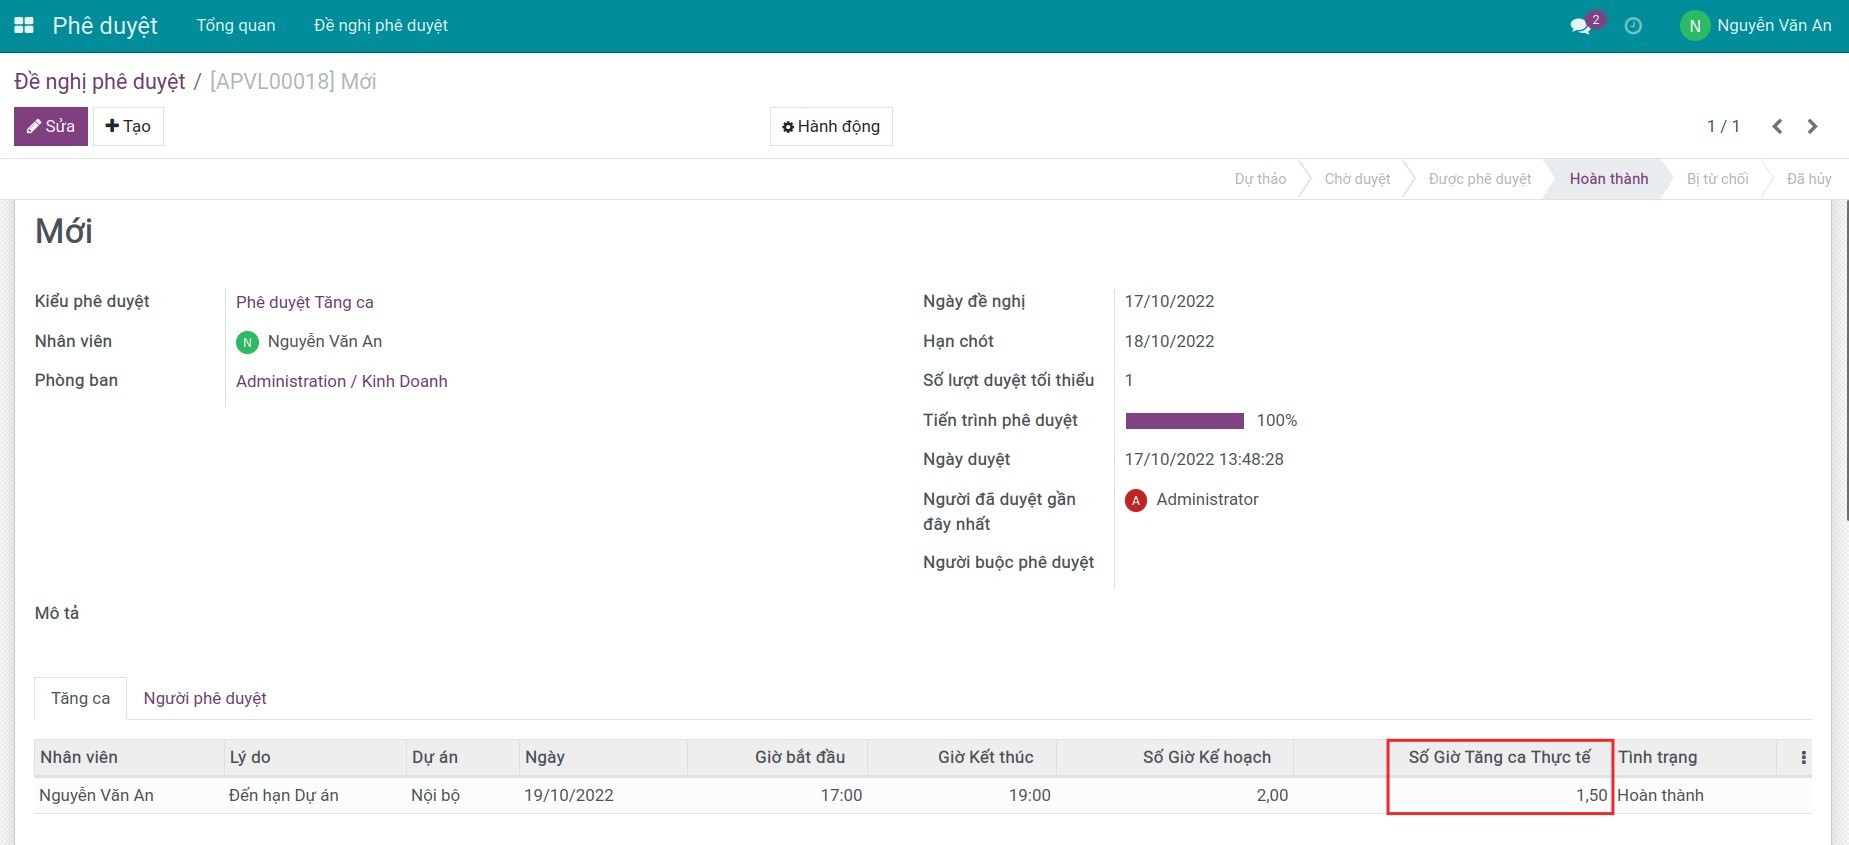This screenshot has width=1849, height=845.
Task: Click the Sửa edit button
Action: (x=51, y=126)
